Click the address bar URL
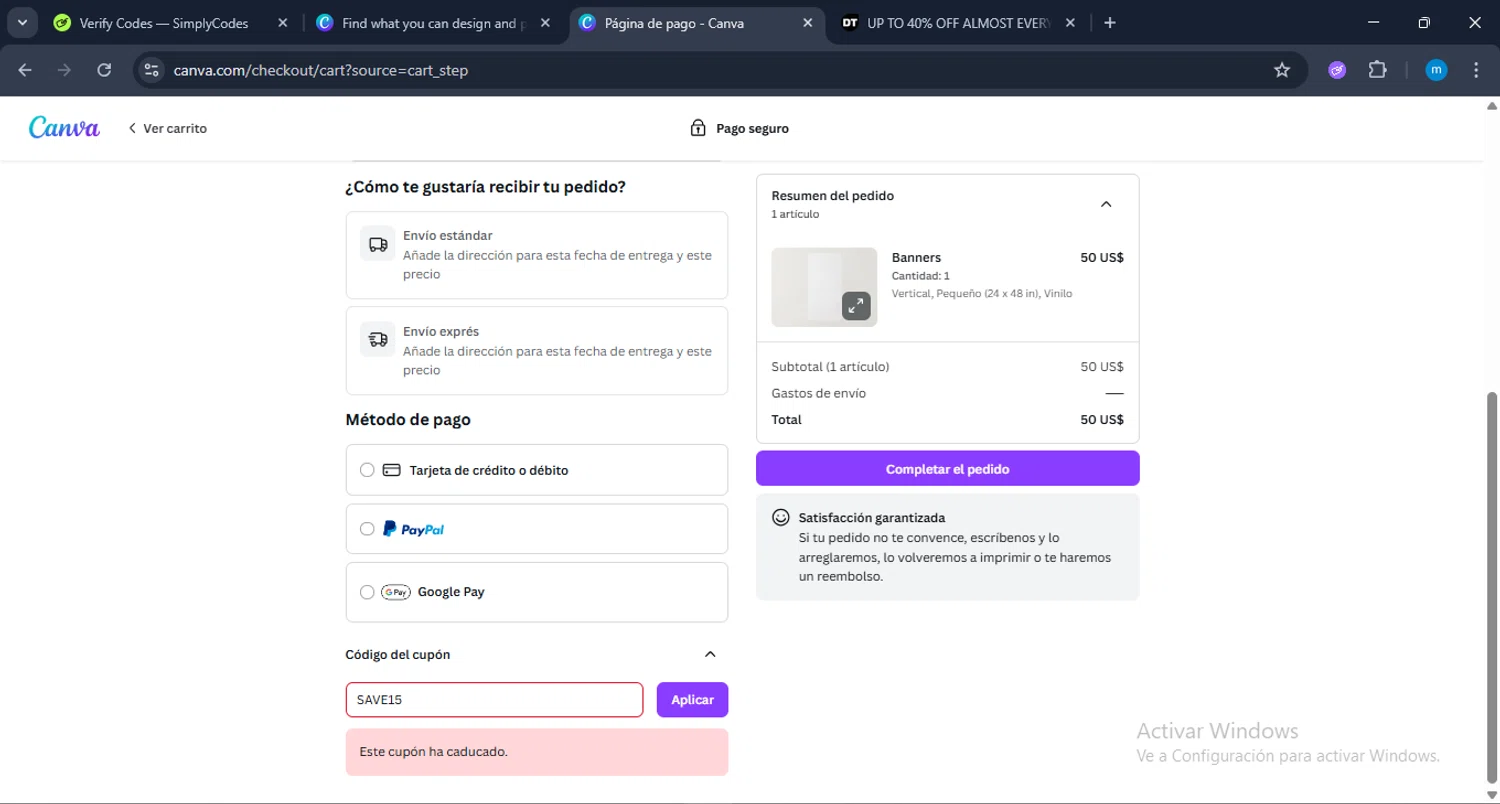 (320, 70)
